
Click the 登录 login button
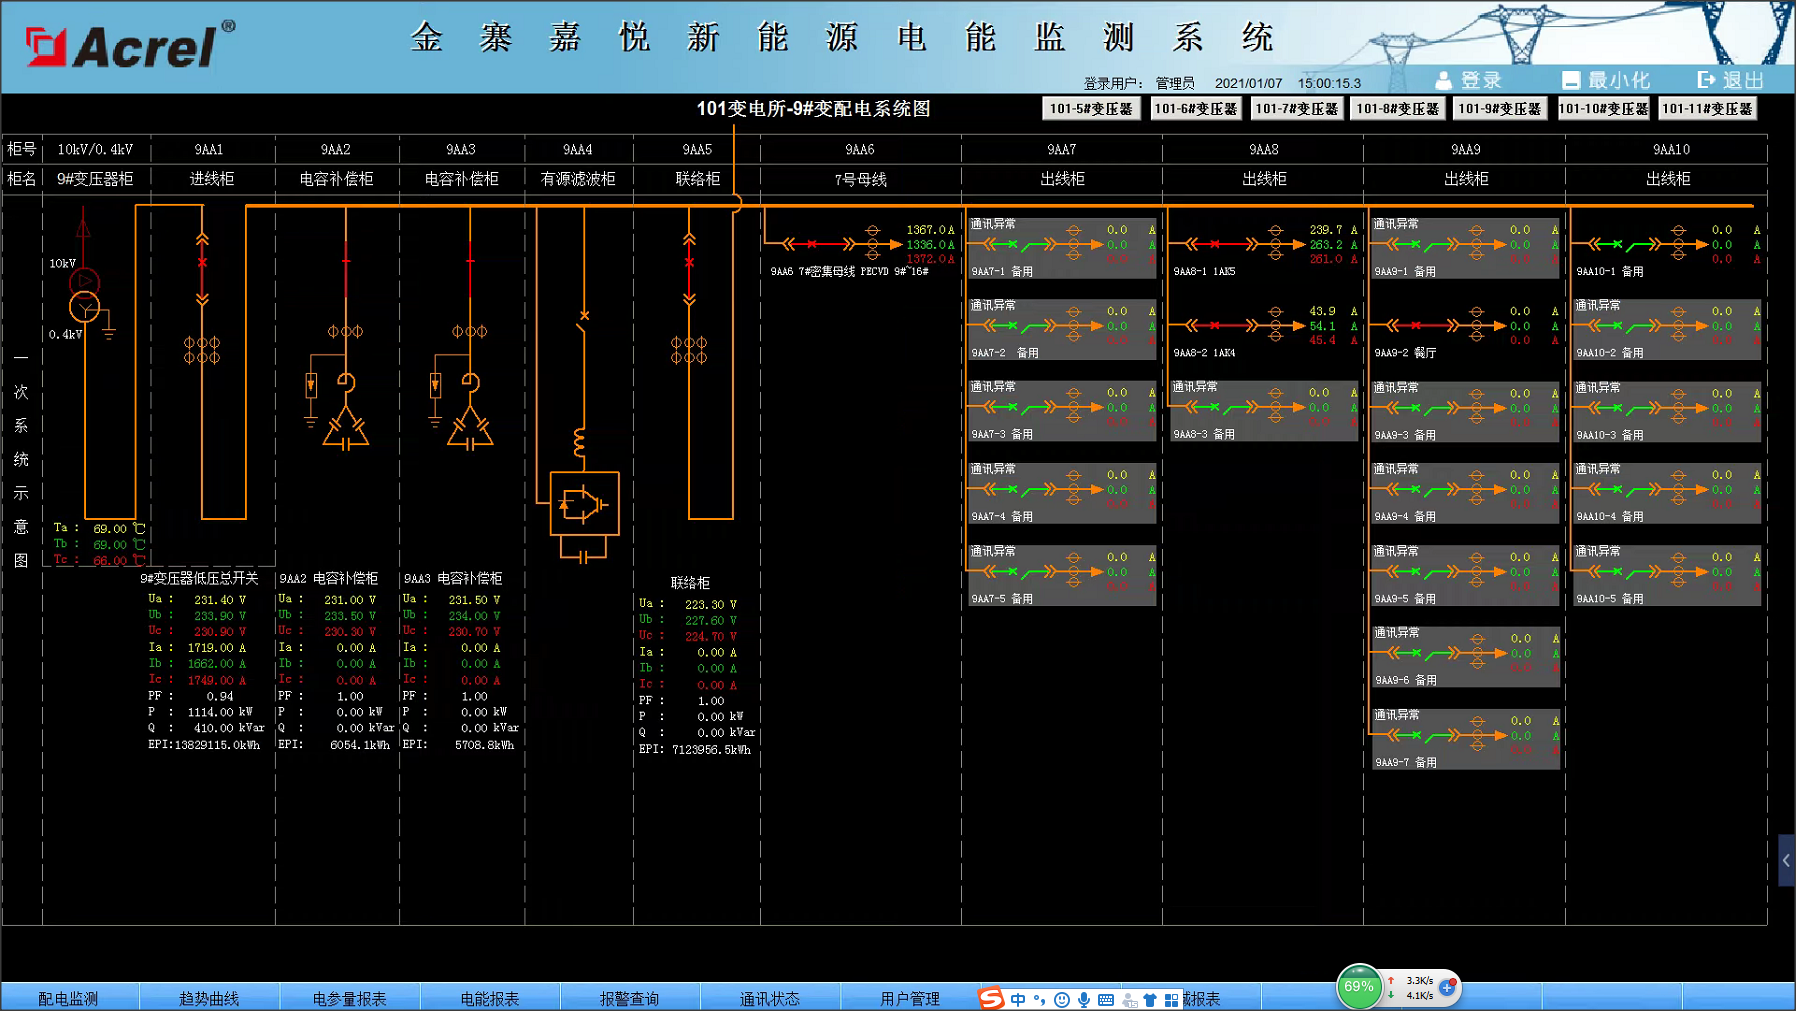tap(1468, 80)
